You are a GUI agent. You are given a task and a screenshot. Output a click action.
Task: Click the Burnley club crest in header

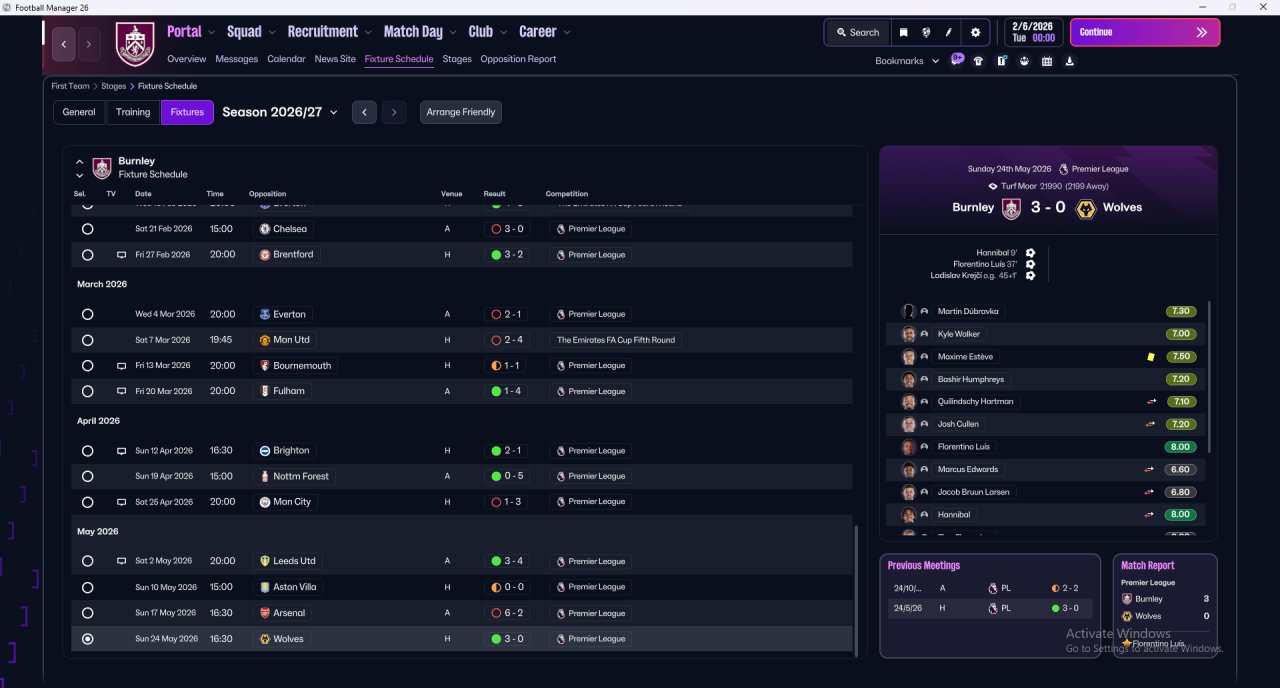[x=135, y=44]
